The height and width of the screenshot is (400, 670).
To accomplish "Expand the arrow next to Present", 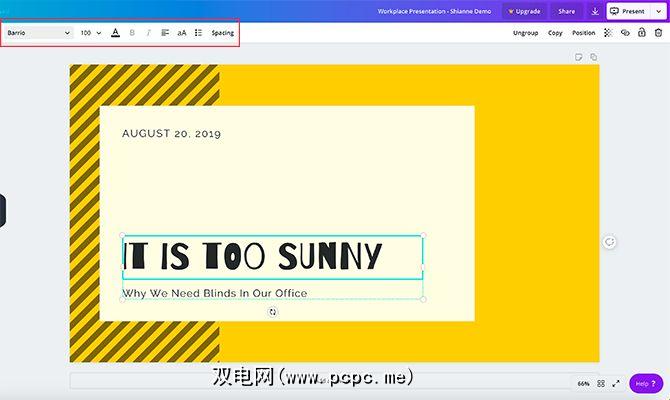I will click(x=657, y=11).
